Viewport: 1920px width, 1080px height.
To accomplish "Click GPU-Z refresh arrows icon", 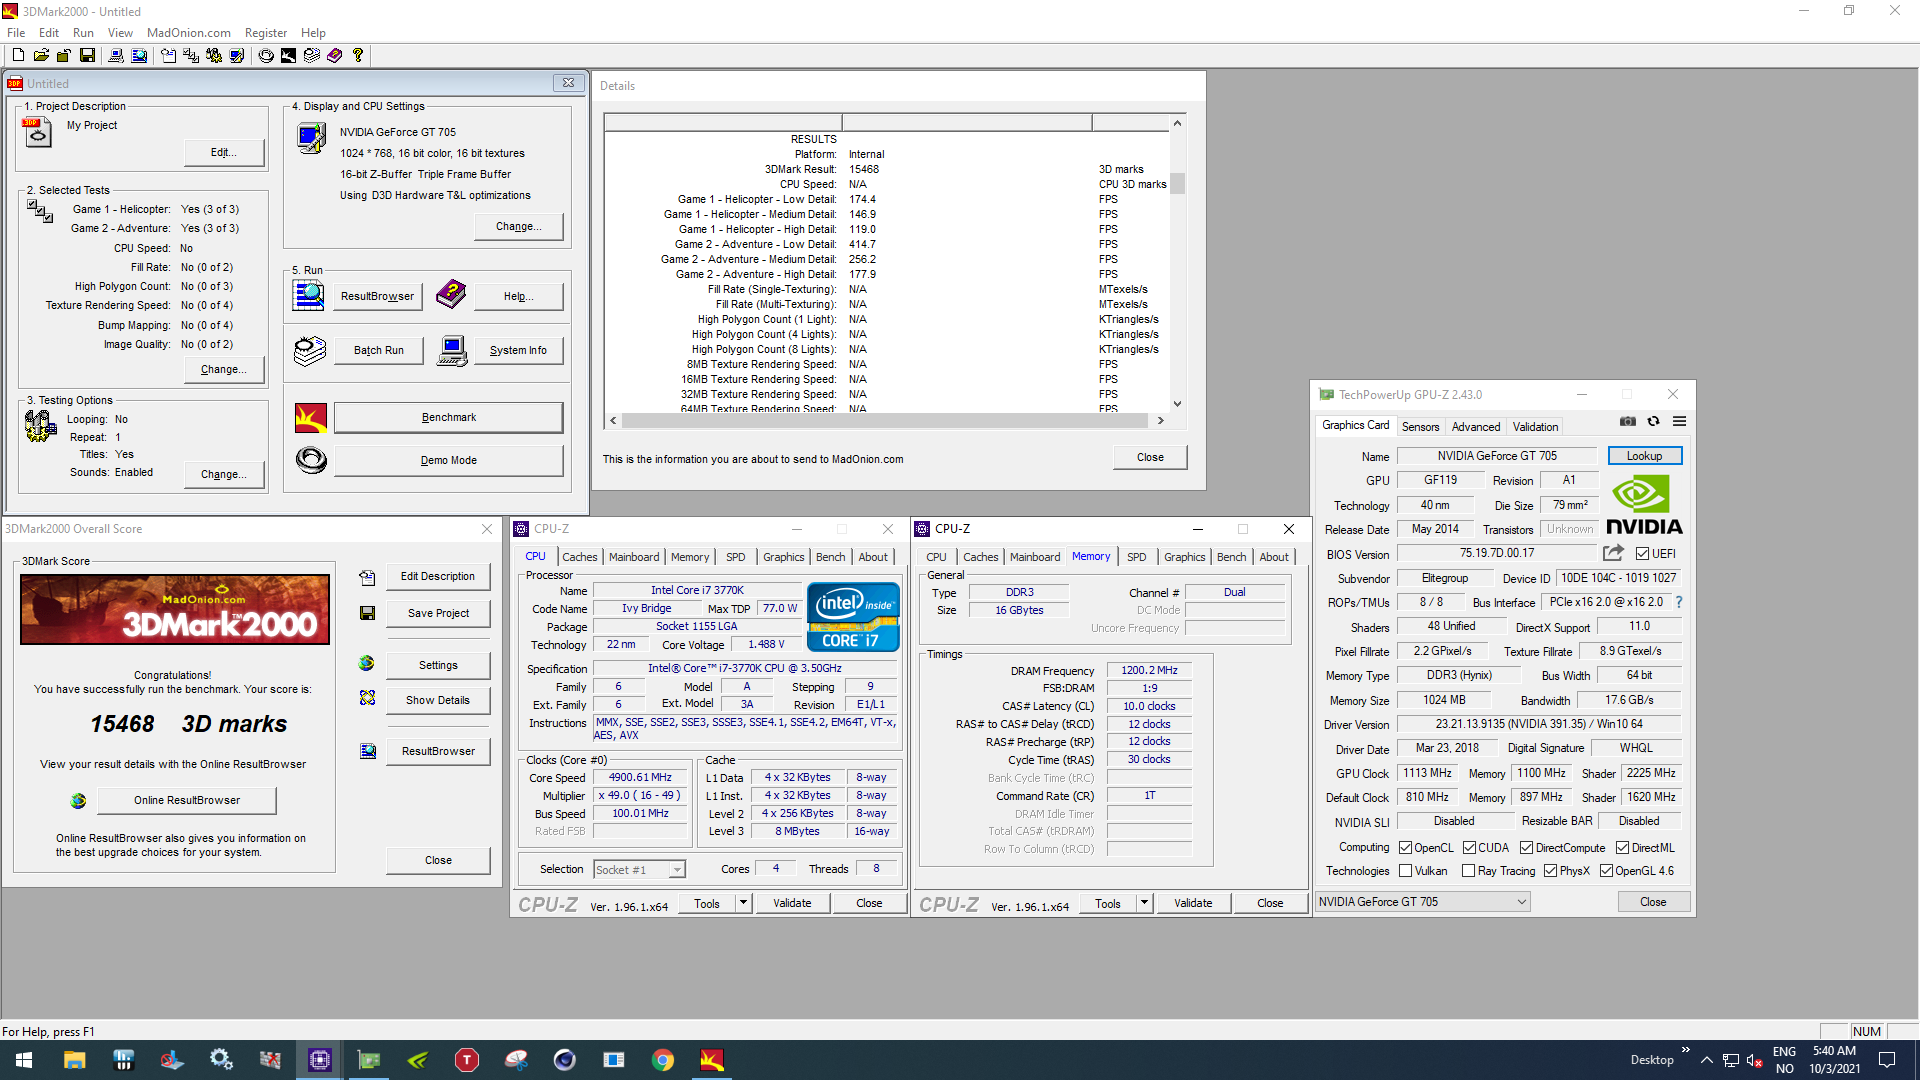I will click(1654, 422).
